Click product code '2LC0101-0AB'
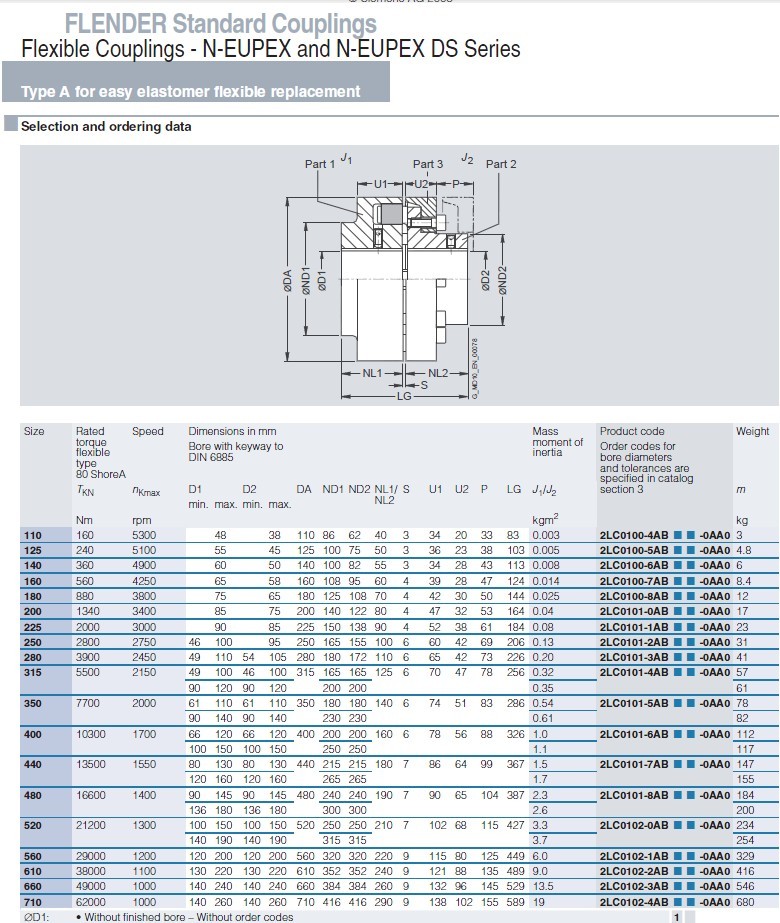This screenshot has width=780, height=923. (634, 612)
